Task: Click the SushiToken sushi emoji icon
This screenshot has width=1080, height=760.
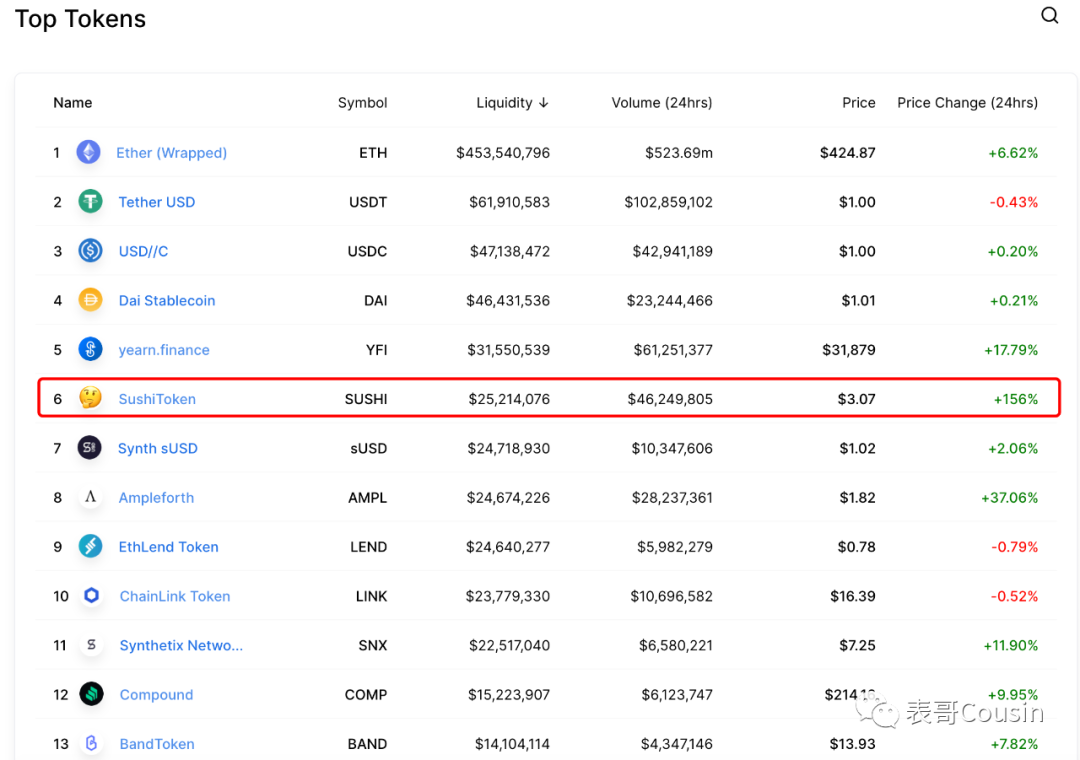Action: coord(90,398)
